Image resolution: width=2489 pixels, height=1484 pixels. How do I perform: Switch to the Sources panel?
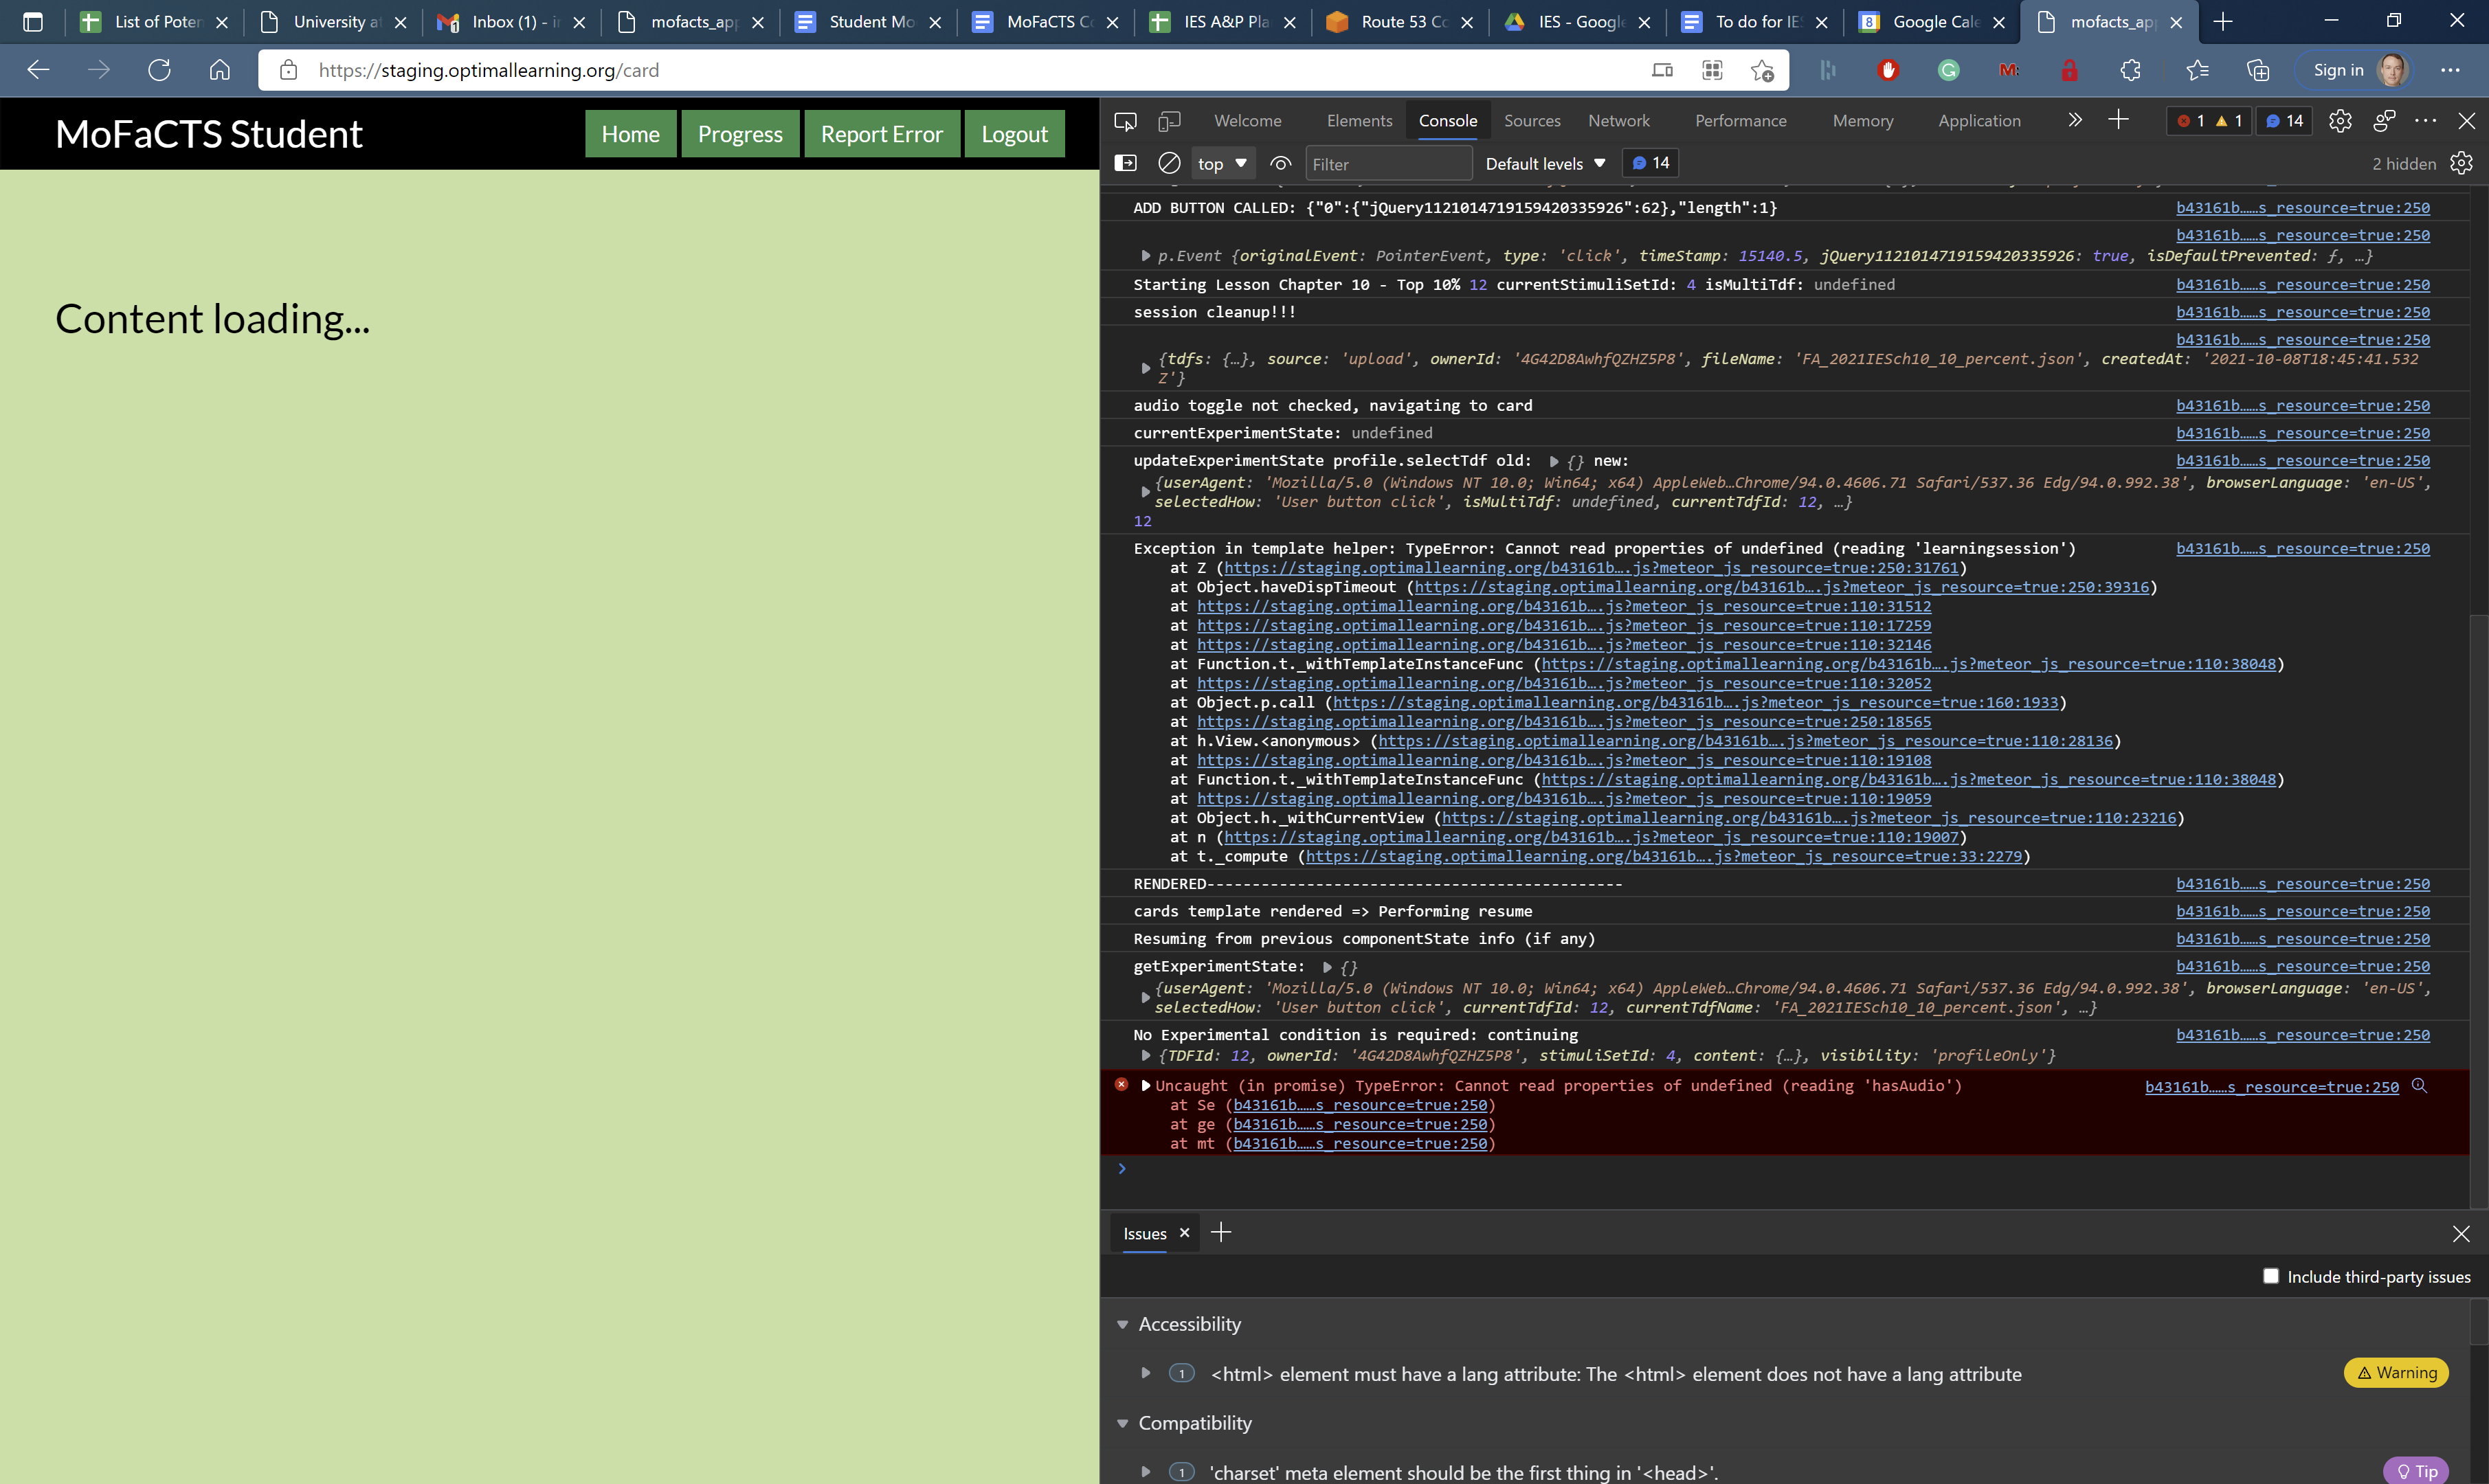[x=1532, y=120]
